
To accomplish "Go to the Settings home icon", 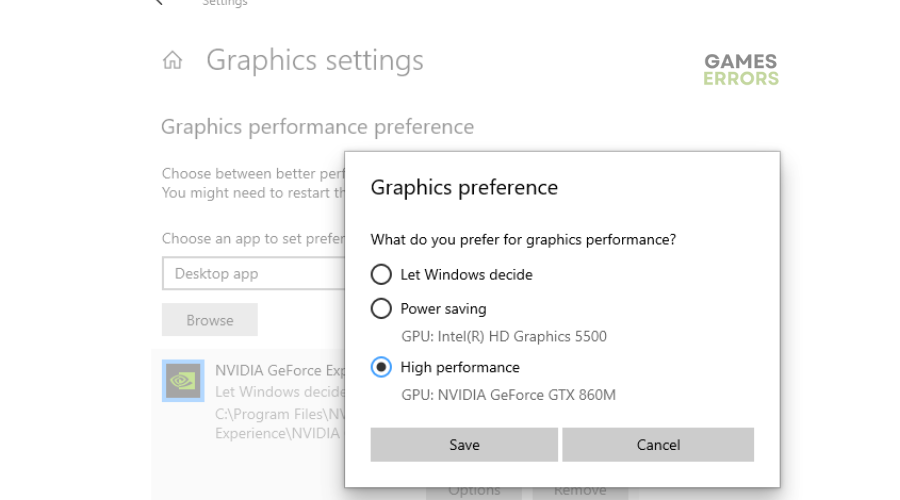I will click(x=172, y=60).
